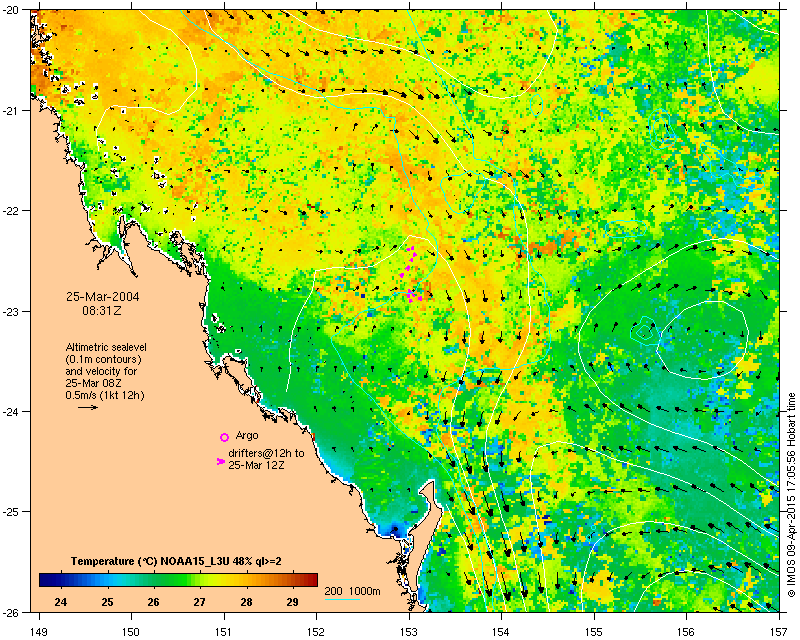Click the '(0.1m contours)' text
Screen dimensions: 800x640
point(104,359)
